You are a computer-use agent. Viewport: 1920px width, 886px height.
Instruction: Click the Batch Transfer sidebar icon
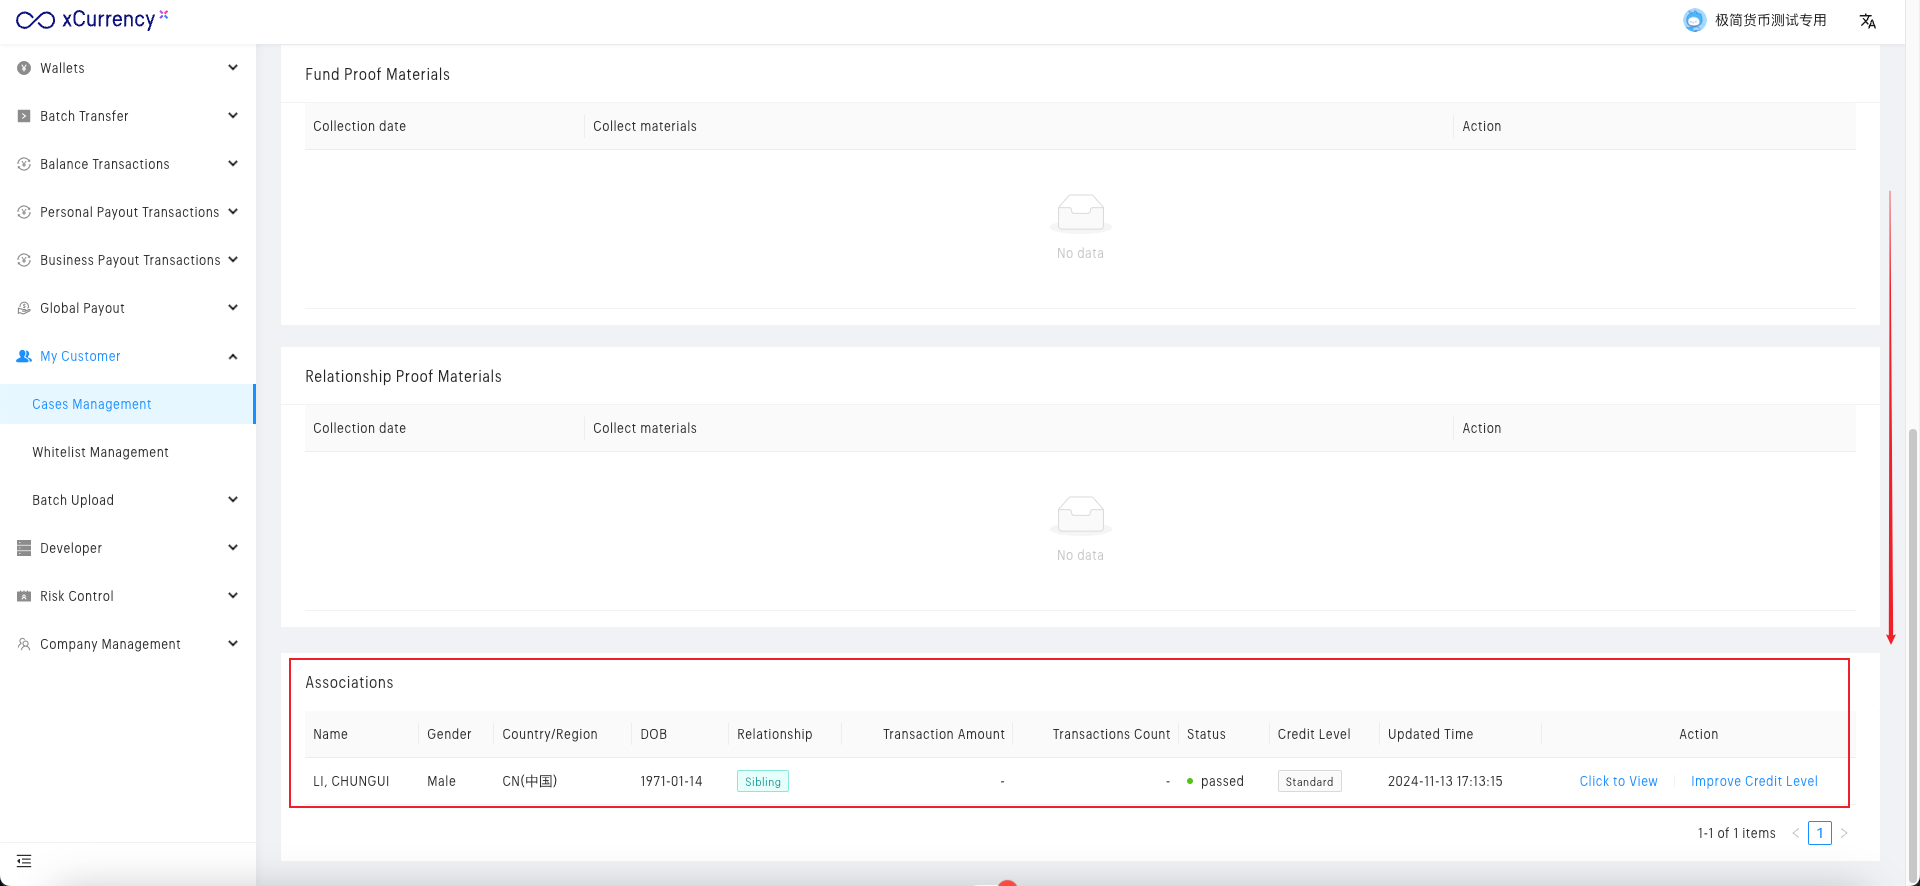pyautogui.click(x=24, y=116)
